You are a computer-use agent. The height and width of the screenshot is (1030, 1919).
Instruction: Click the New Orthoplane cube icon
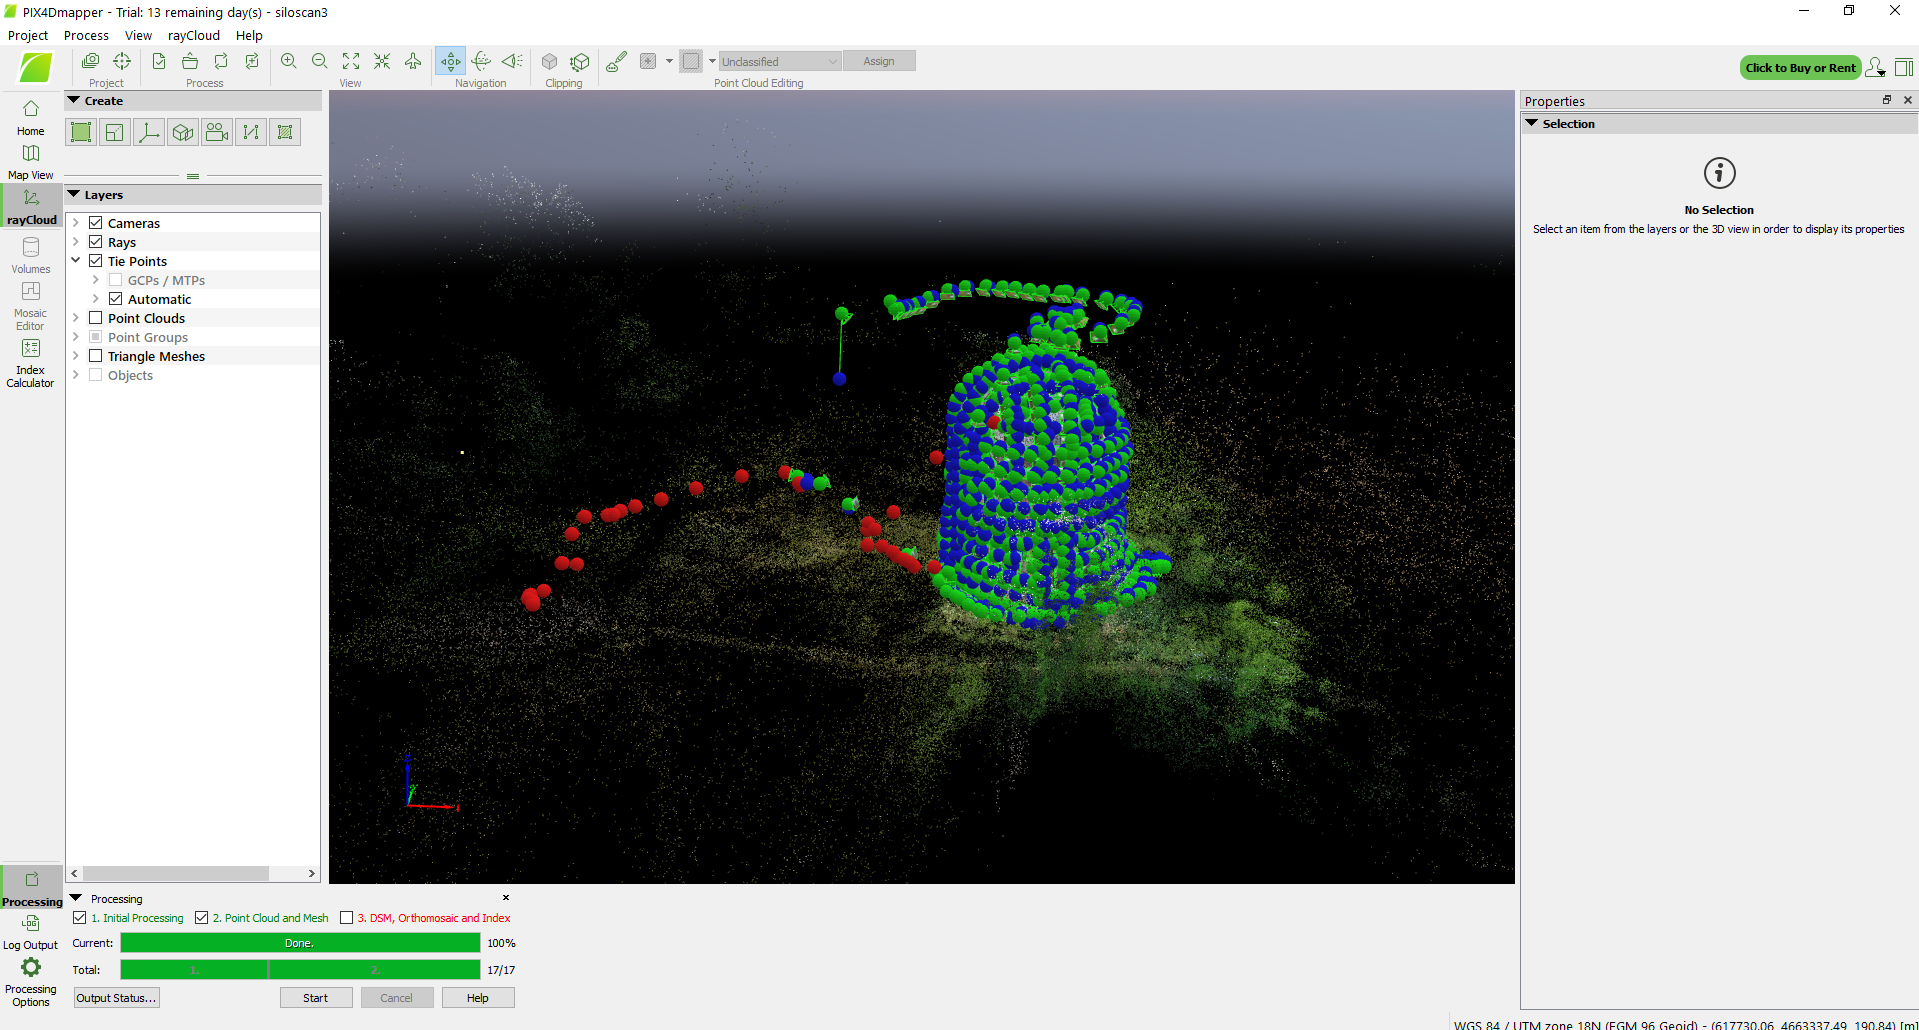(x=183, y=132)
